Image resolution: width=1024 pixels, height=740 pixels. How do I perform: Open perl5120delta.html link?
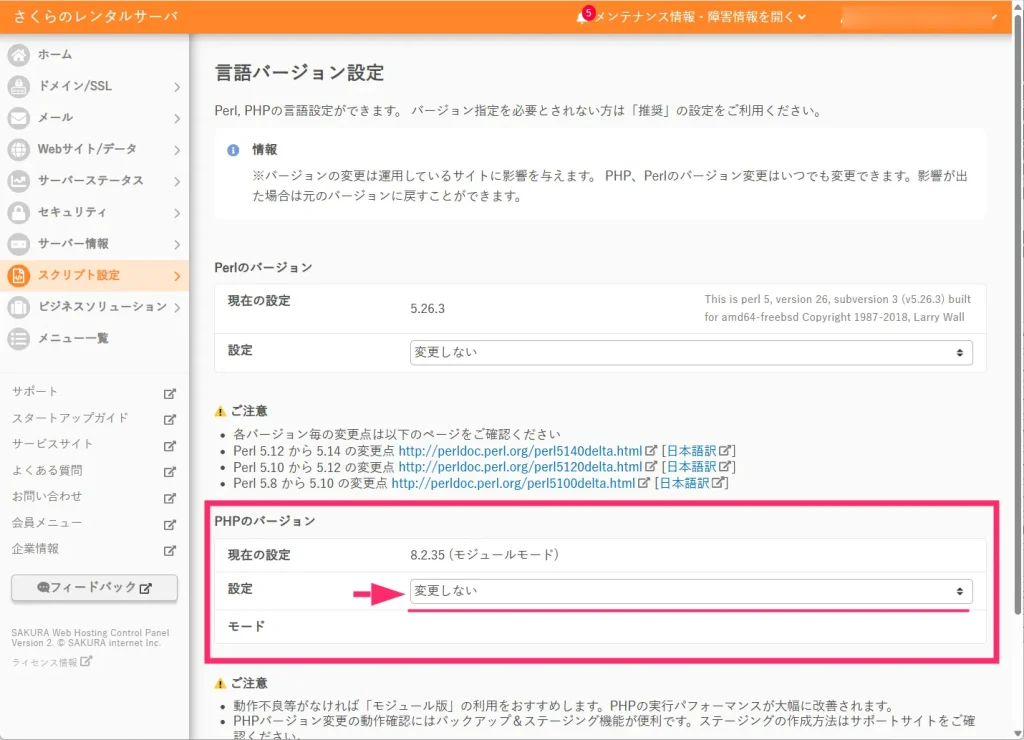[x=520, y=467]
